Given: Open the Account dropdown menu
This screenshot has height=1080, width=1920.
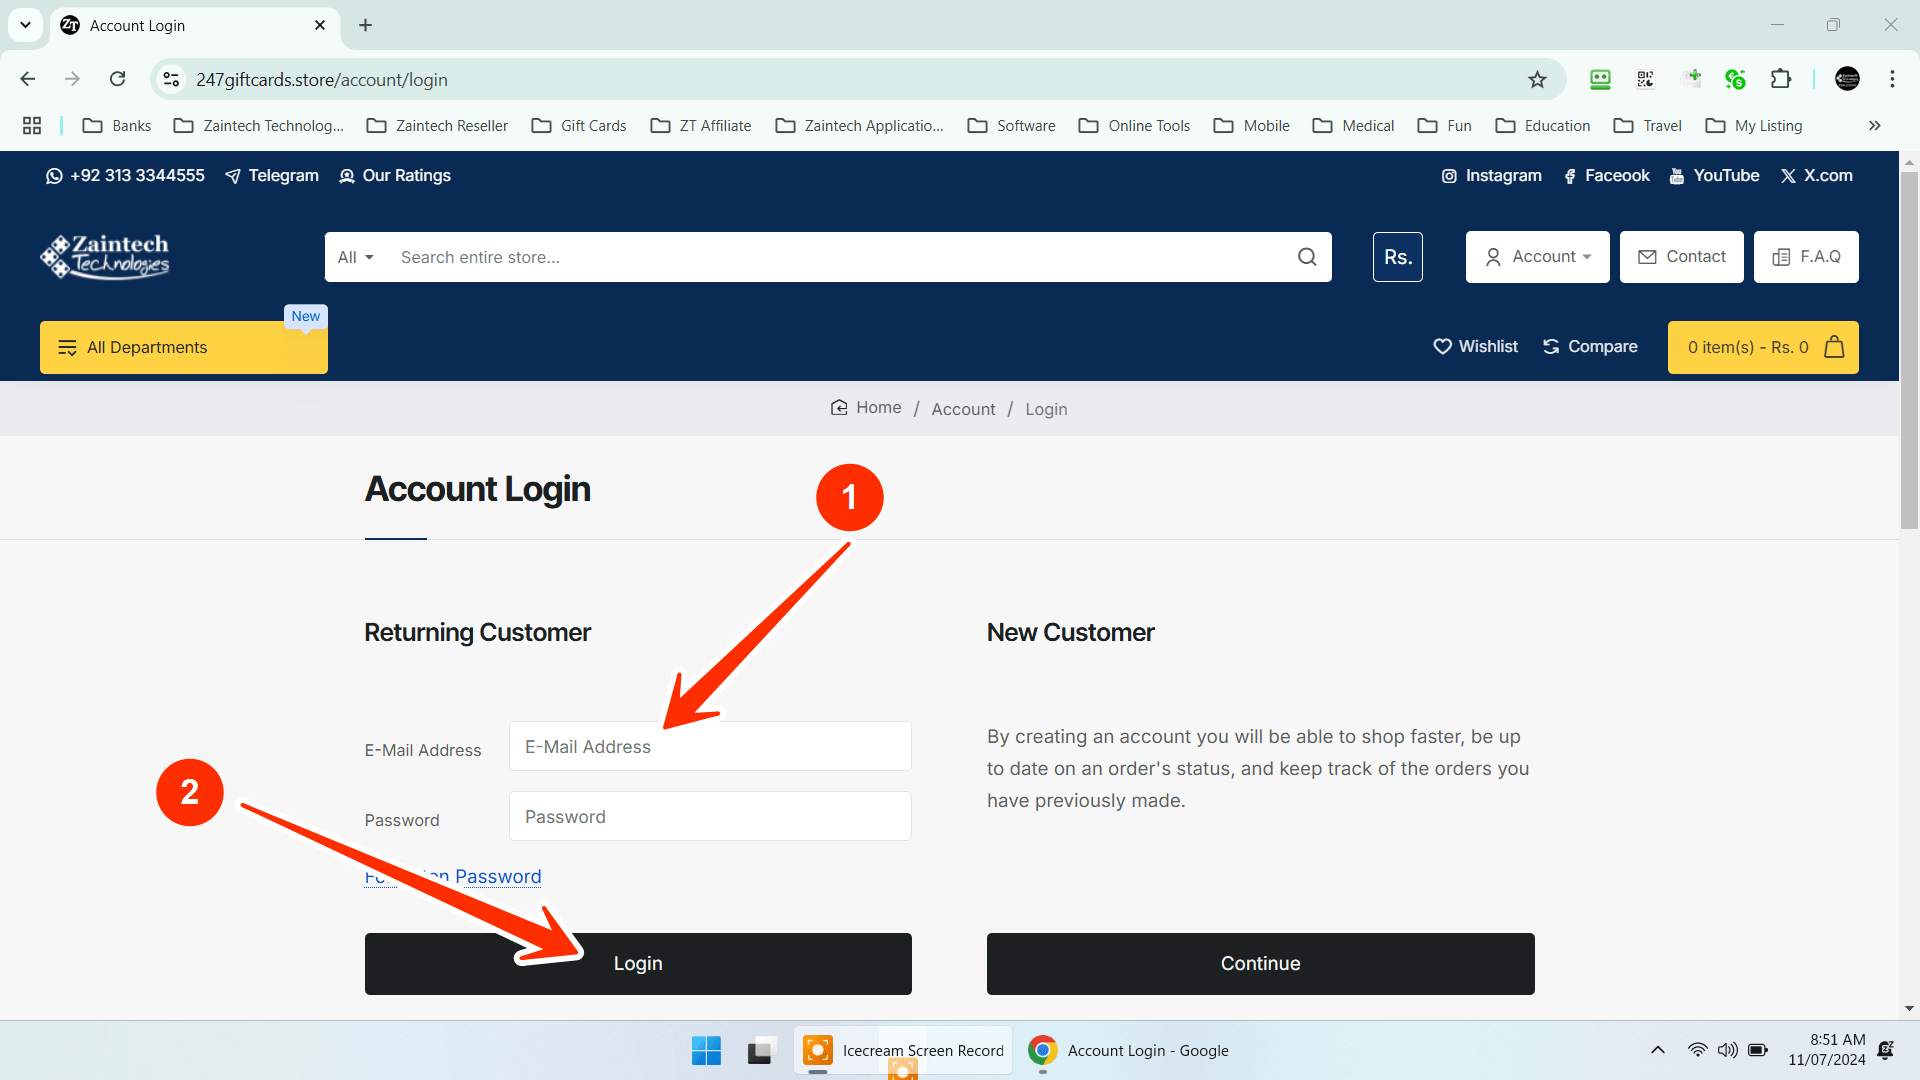Looking at the screenshot, I should coord(1537,257).
